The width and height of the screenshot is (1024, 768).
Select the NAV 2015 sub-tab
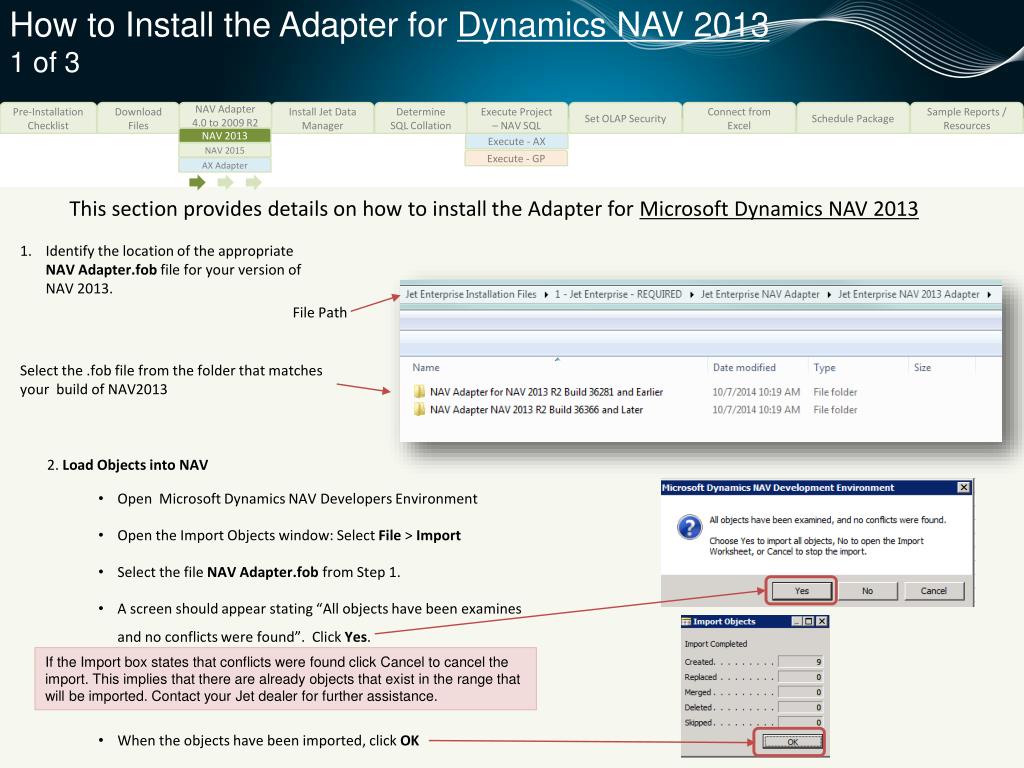[225, 150]
